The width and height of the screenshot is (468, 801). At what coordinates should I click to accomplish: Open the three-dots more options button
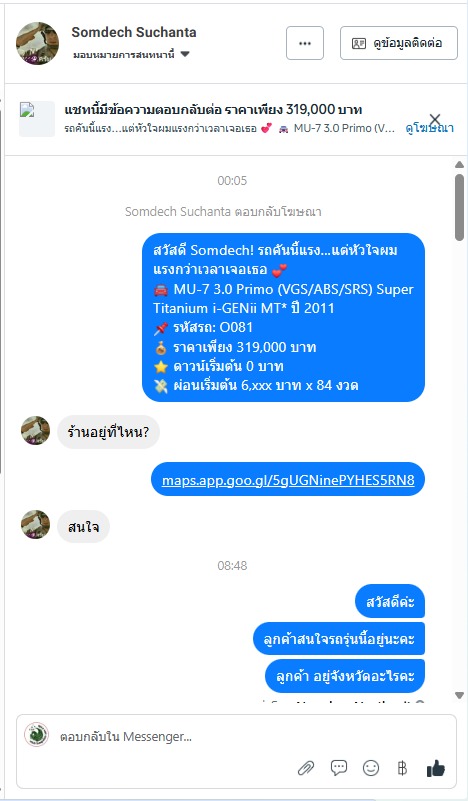tap(305, 43)
